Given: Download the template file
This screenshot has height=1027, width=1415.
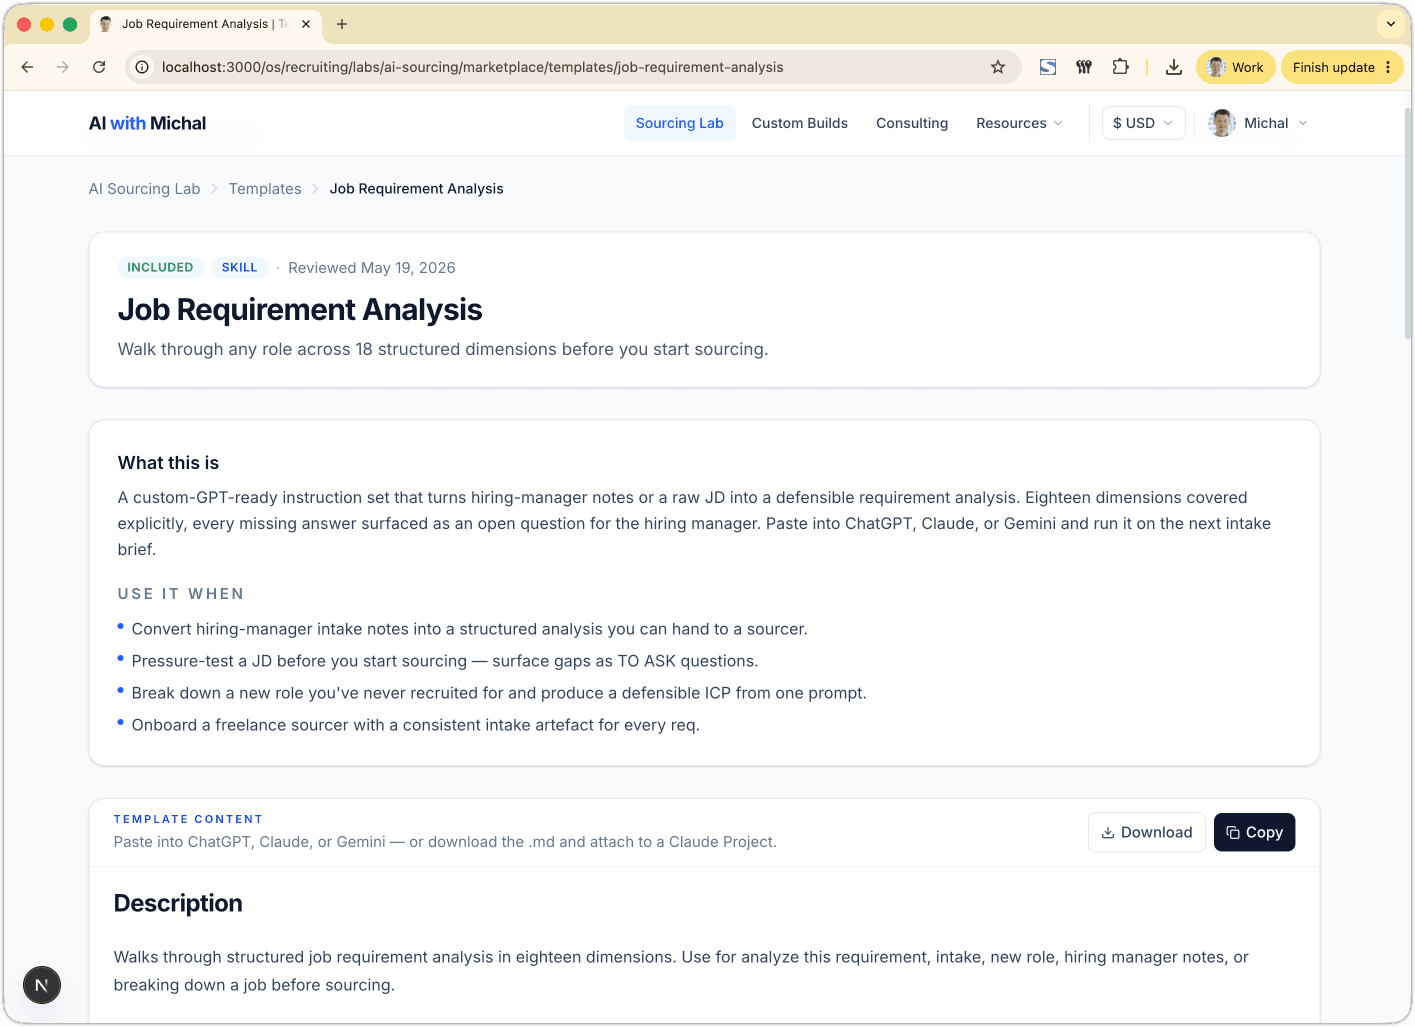Looking at the screenshot, I should click(1146, 832).
